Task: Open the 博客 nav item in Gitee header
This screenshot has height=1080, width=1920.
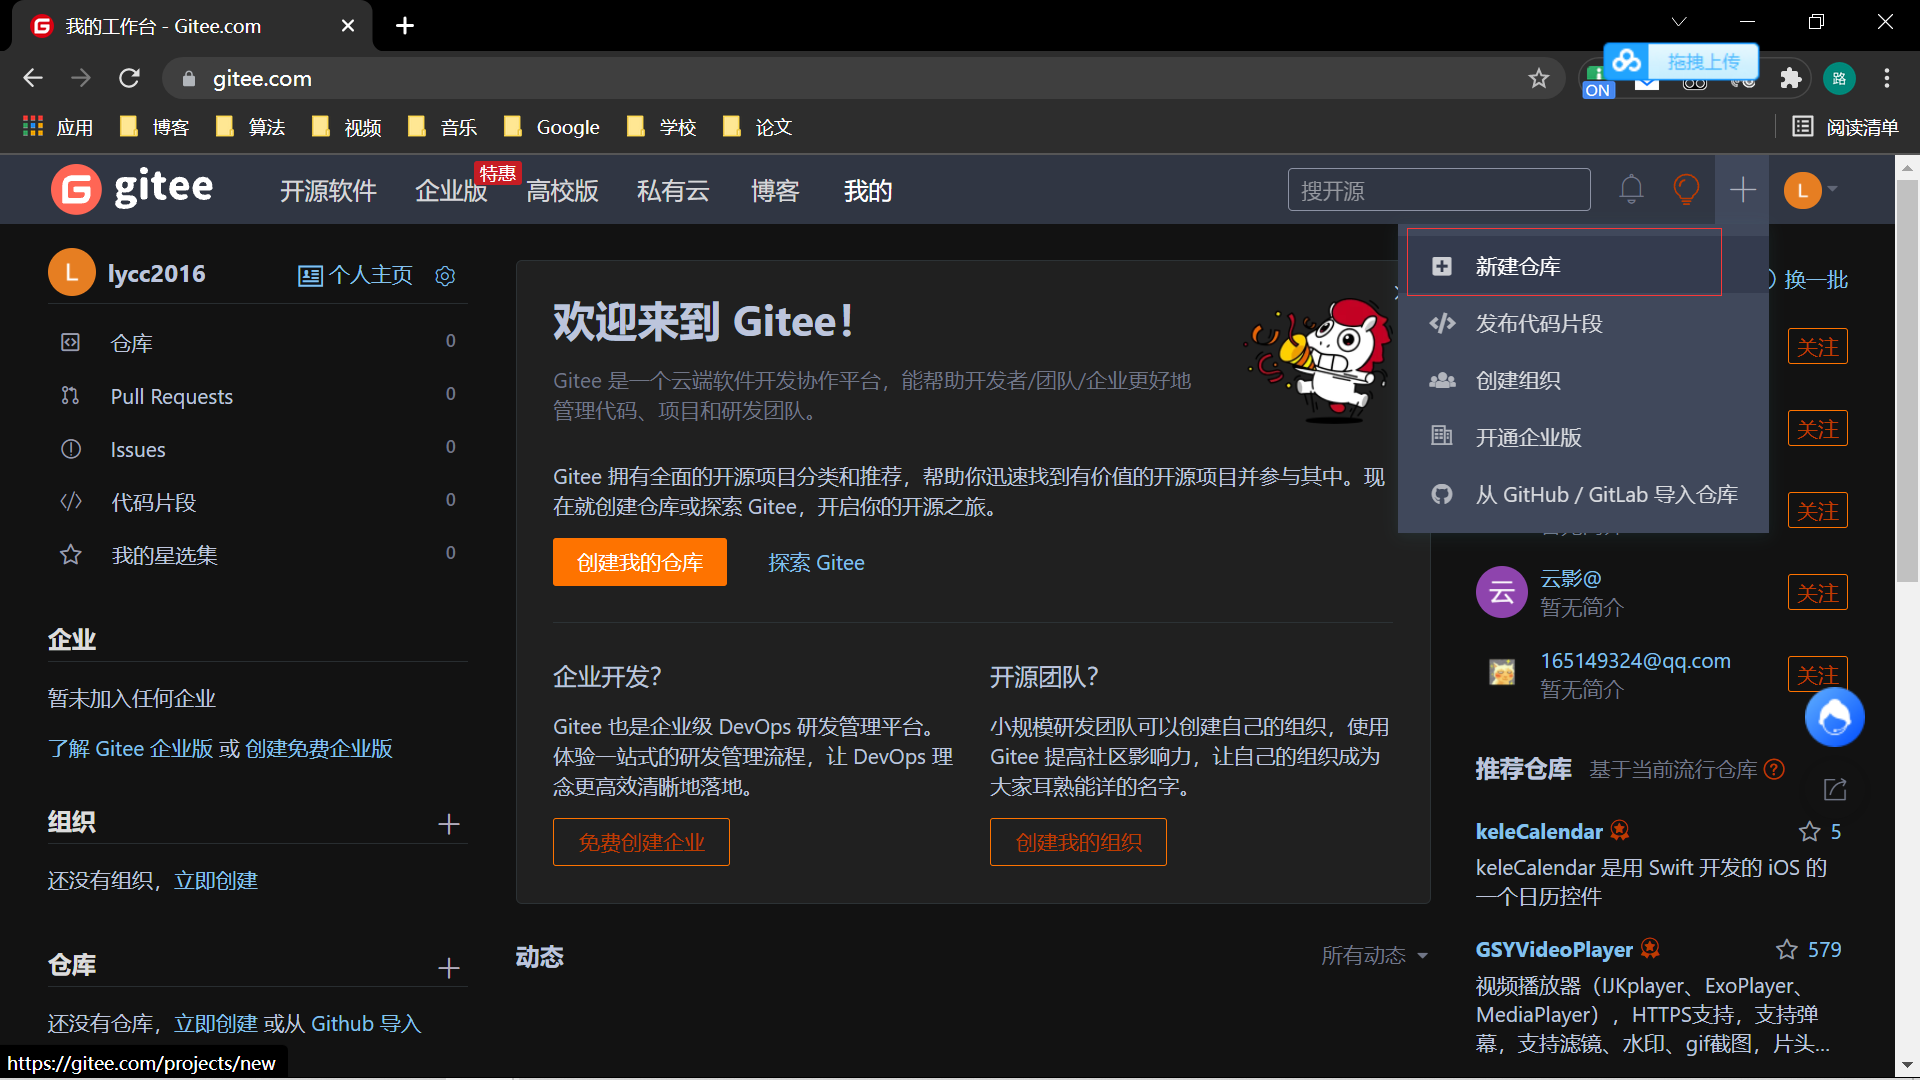Action: coord(775,191)
